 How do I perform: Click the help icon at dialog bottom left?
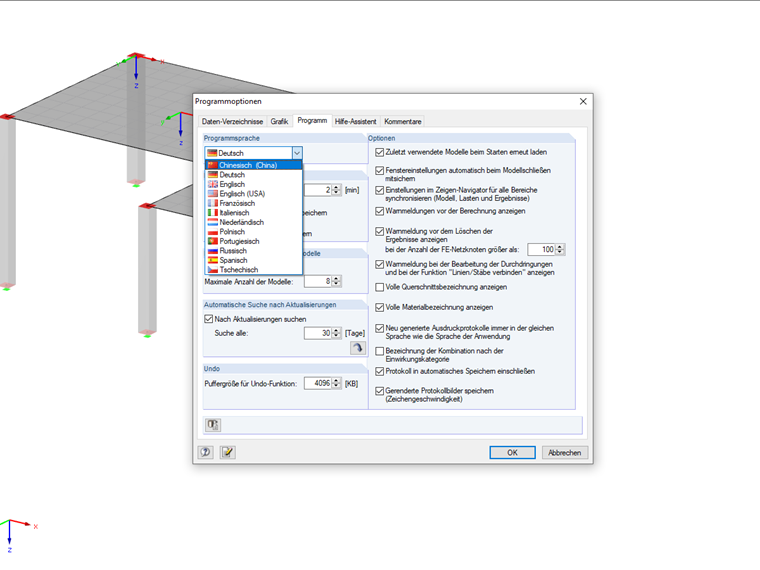206,452
